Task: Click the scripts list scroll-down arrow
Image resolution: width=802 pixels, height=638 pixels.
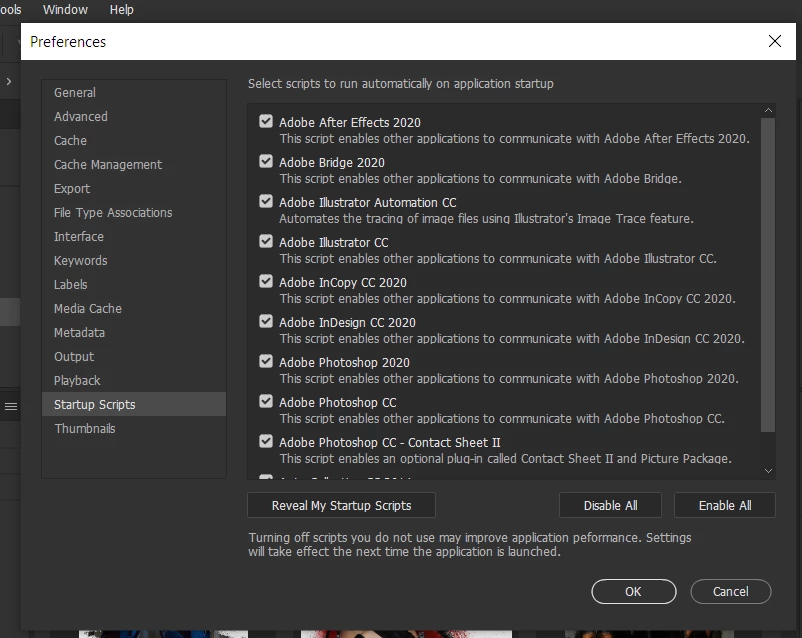Action: [x=768, y=471]
